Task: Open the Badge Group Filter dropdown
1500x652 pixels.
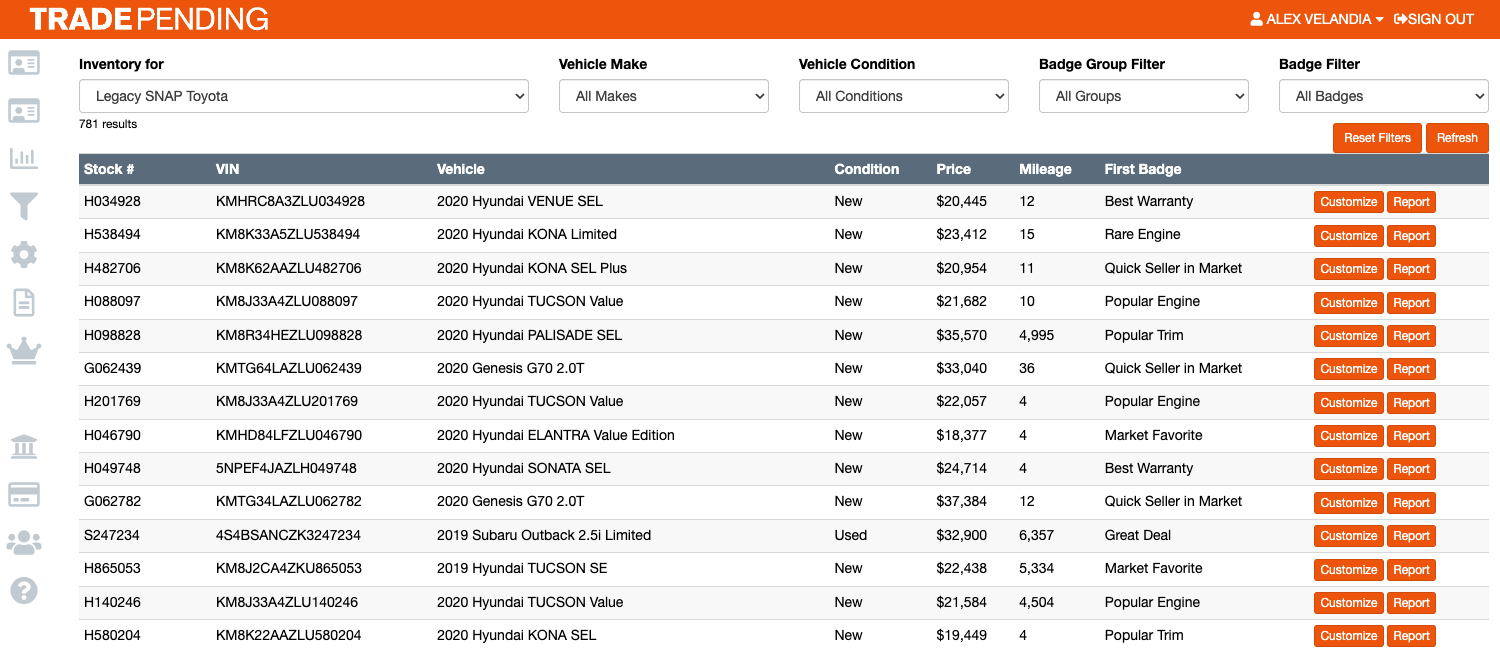Action: [x=1143, y=96]
